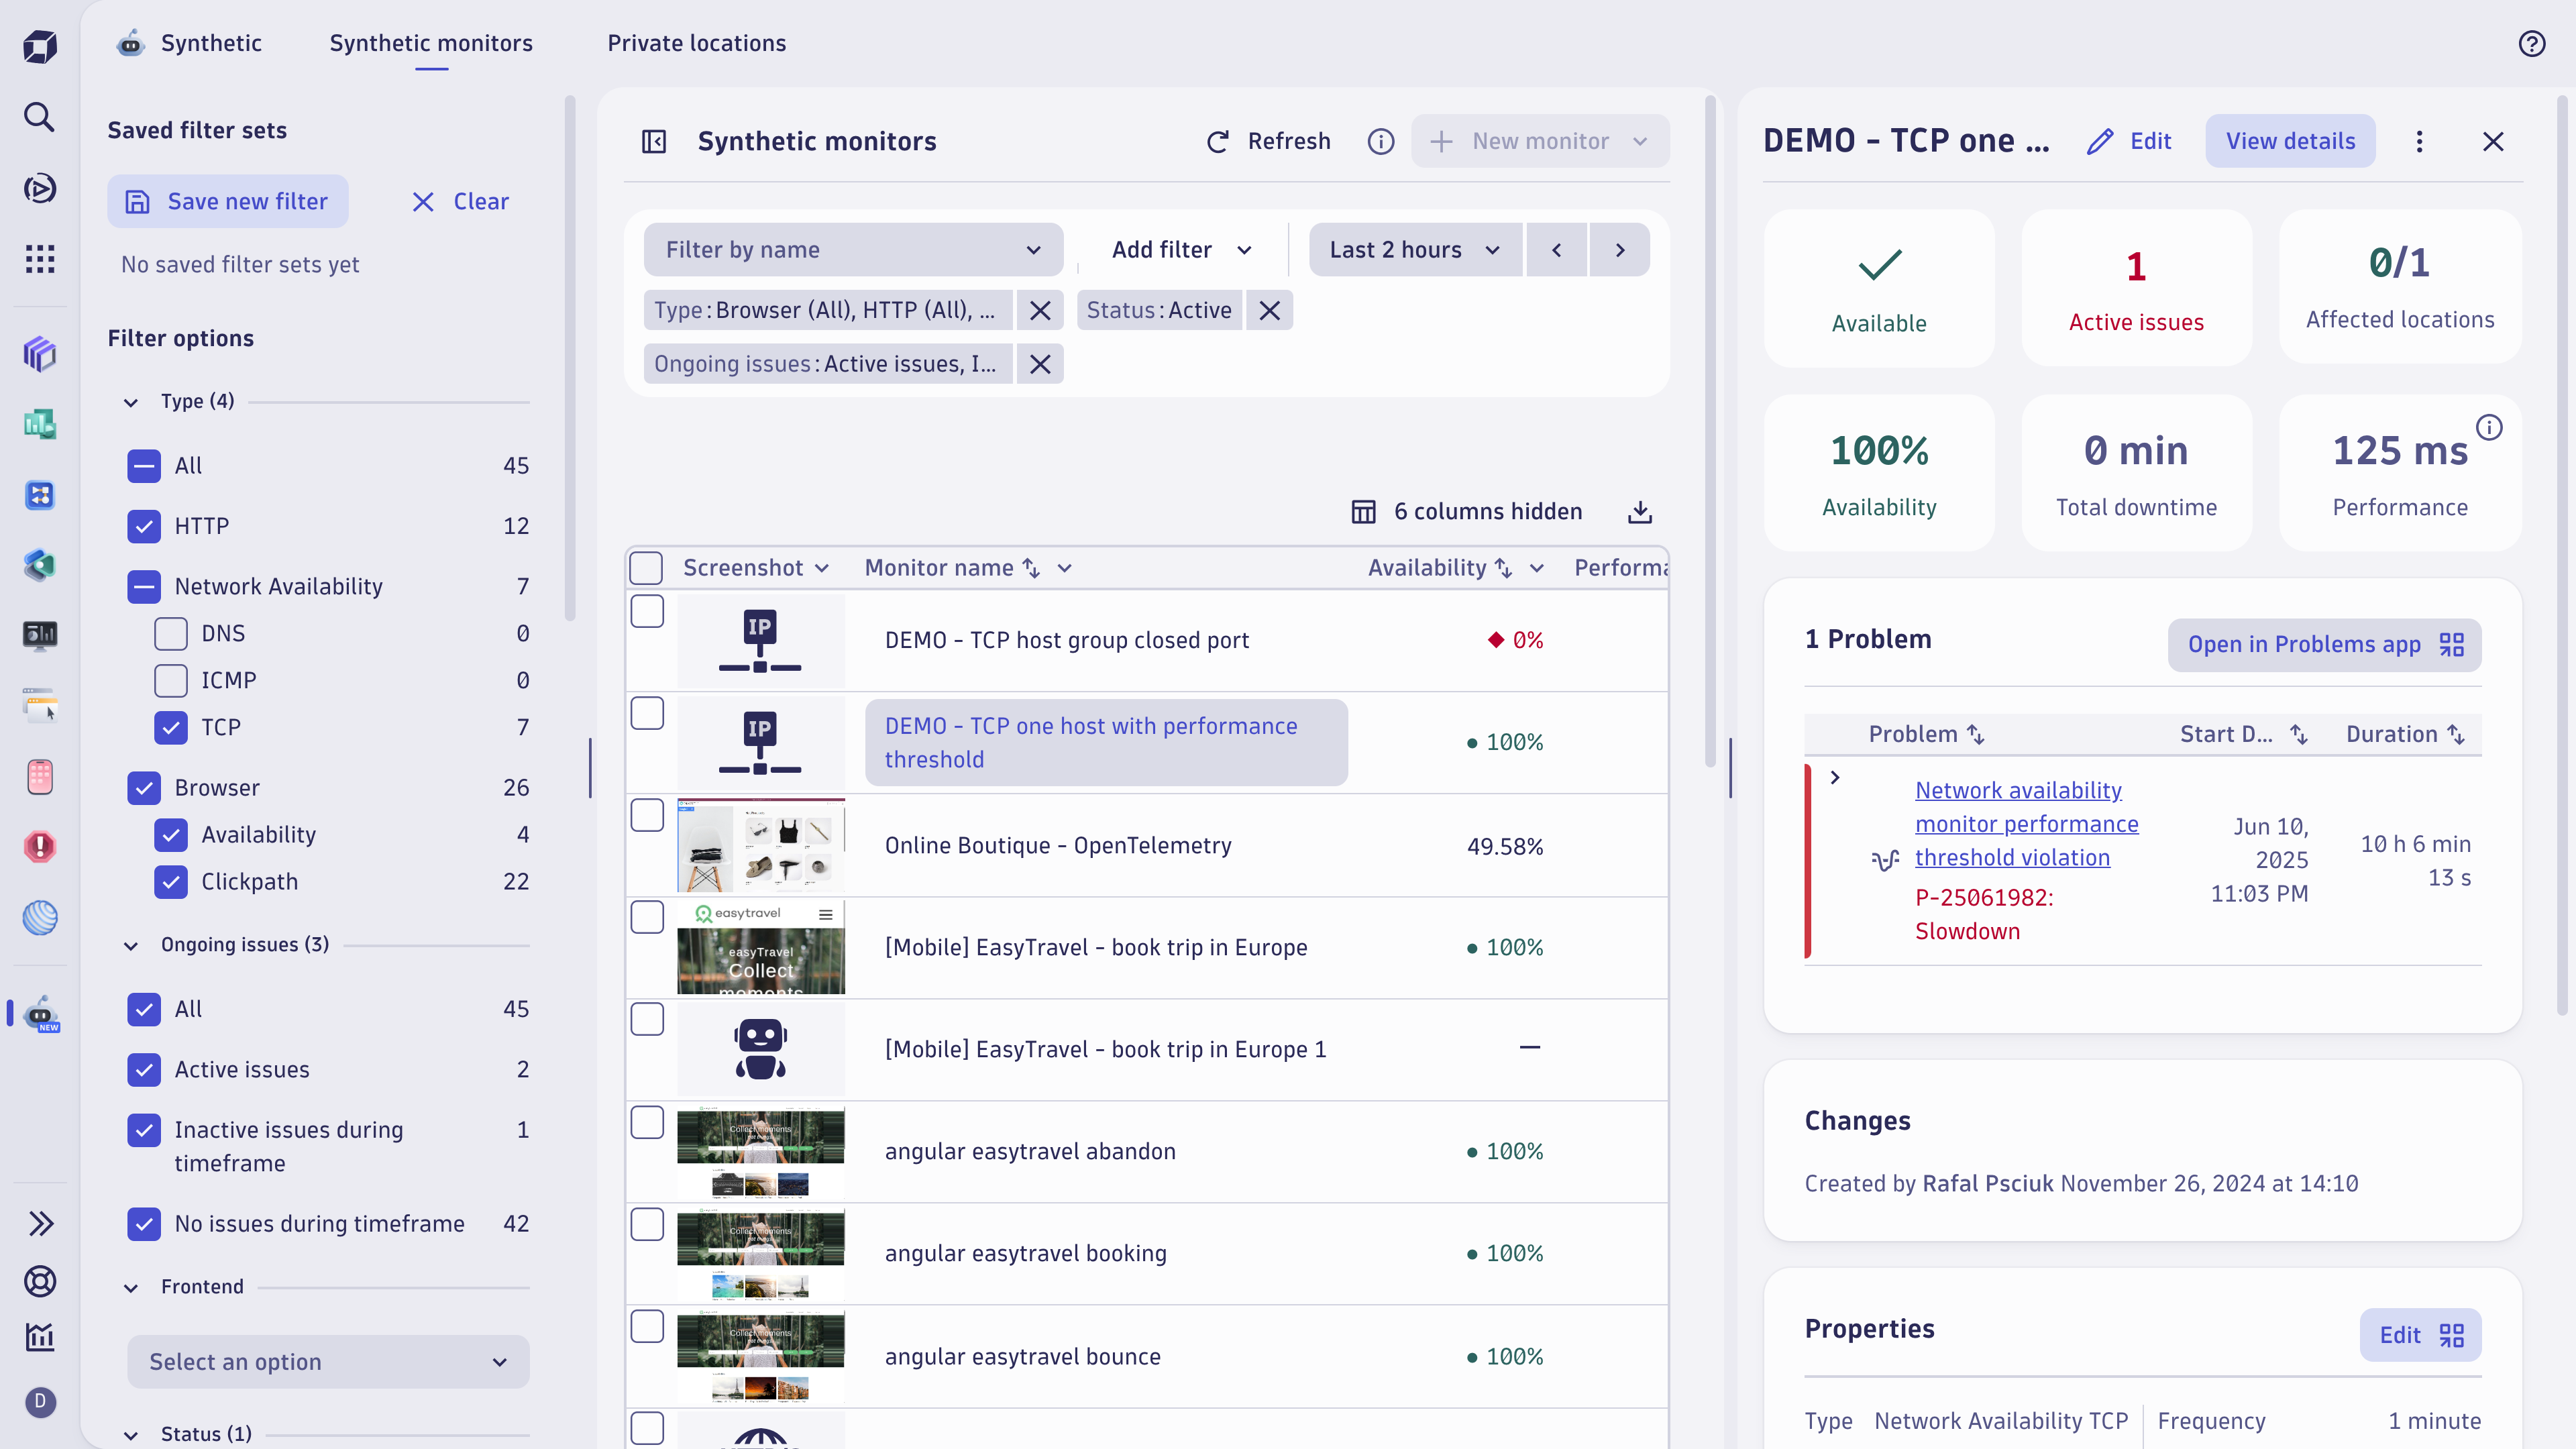Go to next timeframe arrow
The width and height of the screenshot is (2576, 1449).
(1620, 249)
